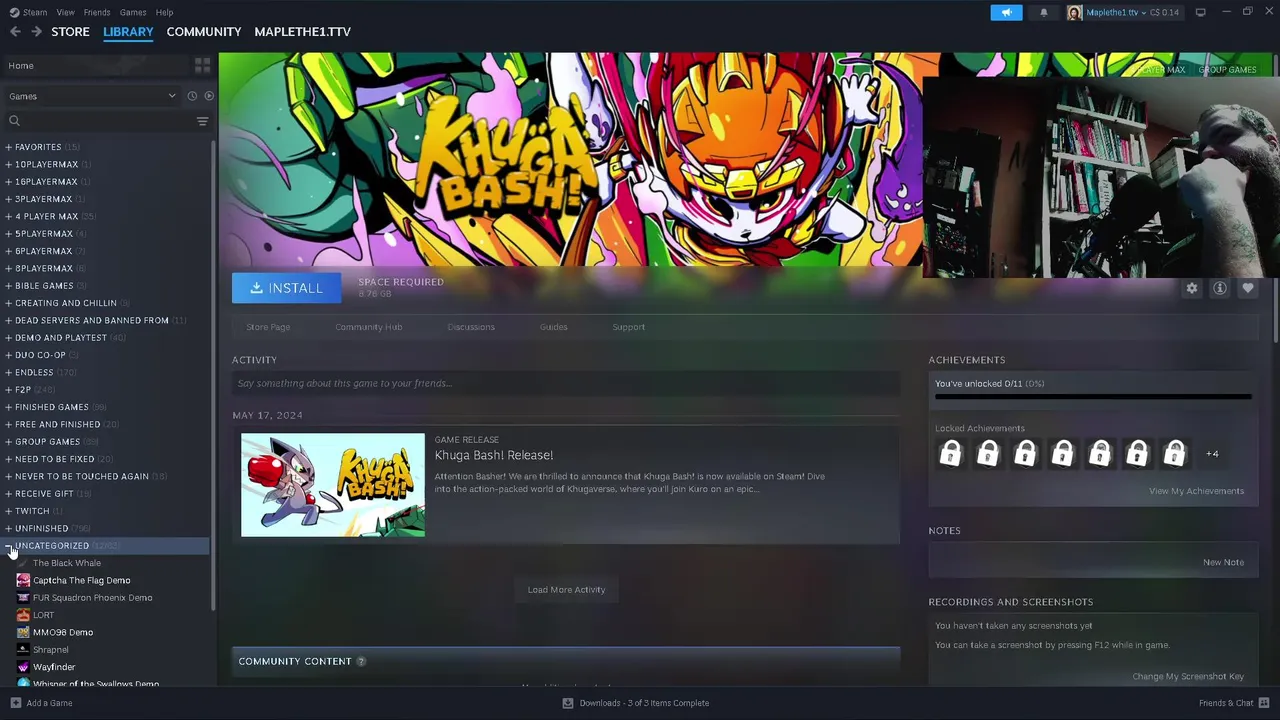Open the Friends & Chat icon

click(x=1265, y=703)
